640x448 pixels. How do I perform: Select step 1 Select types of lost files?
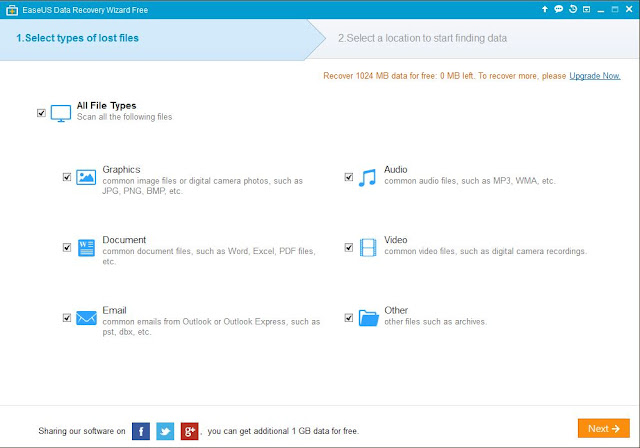pyautogui.click(x=78, y=38)
